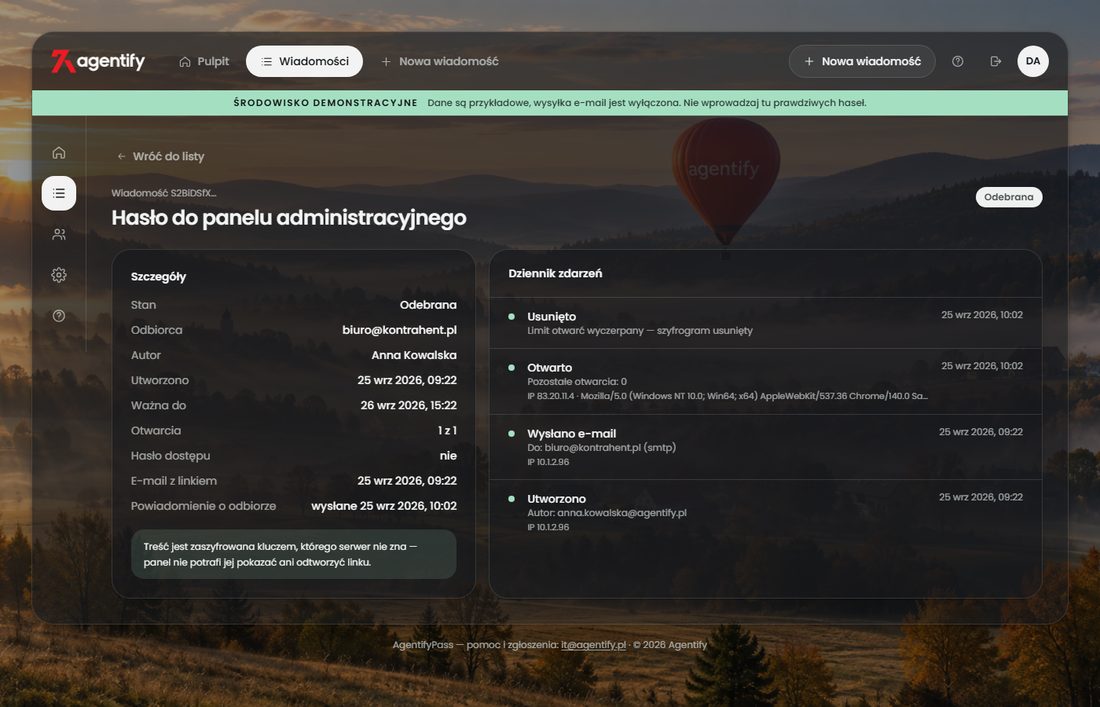Open the it@agentify.pl email link
This screenshot has height=707, width=1100.
point(593,645)
